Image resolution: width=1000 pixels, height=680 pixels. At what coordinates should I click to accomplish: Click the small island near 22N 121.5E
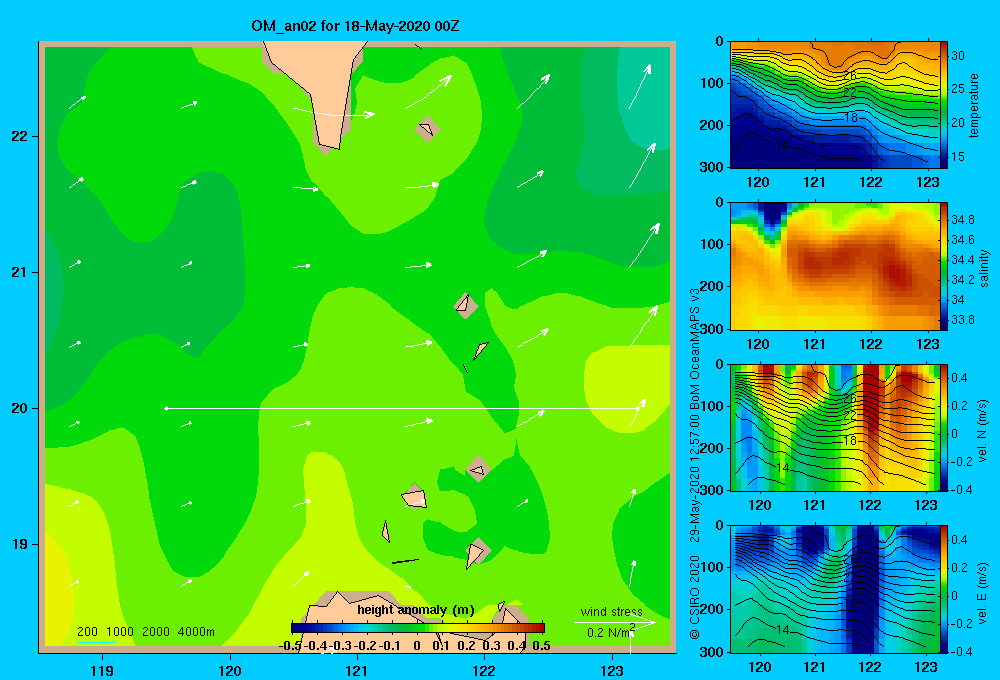point(427,129)
